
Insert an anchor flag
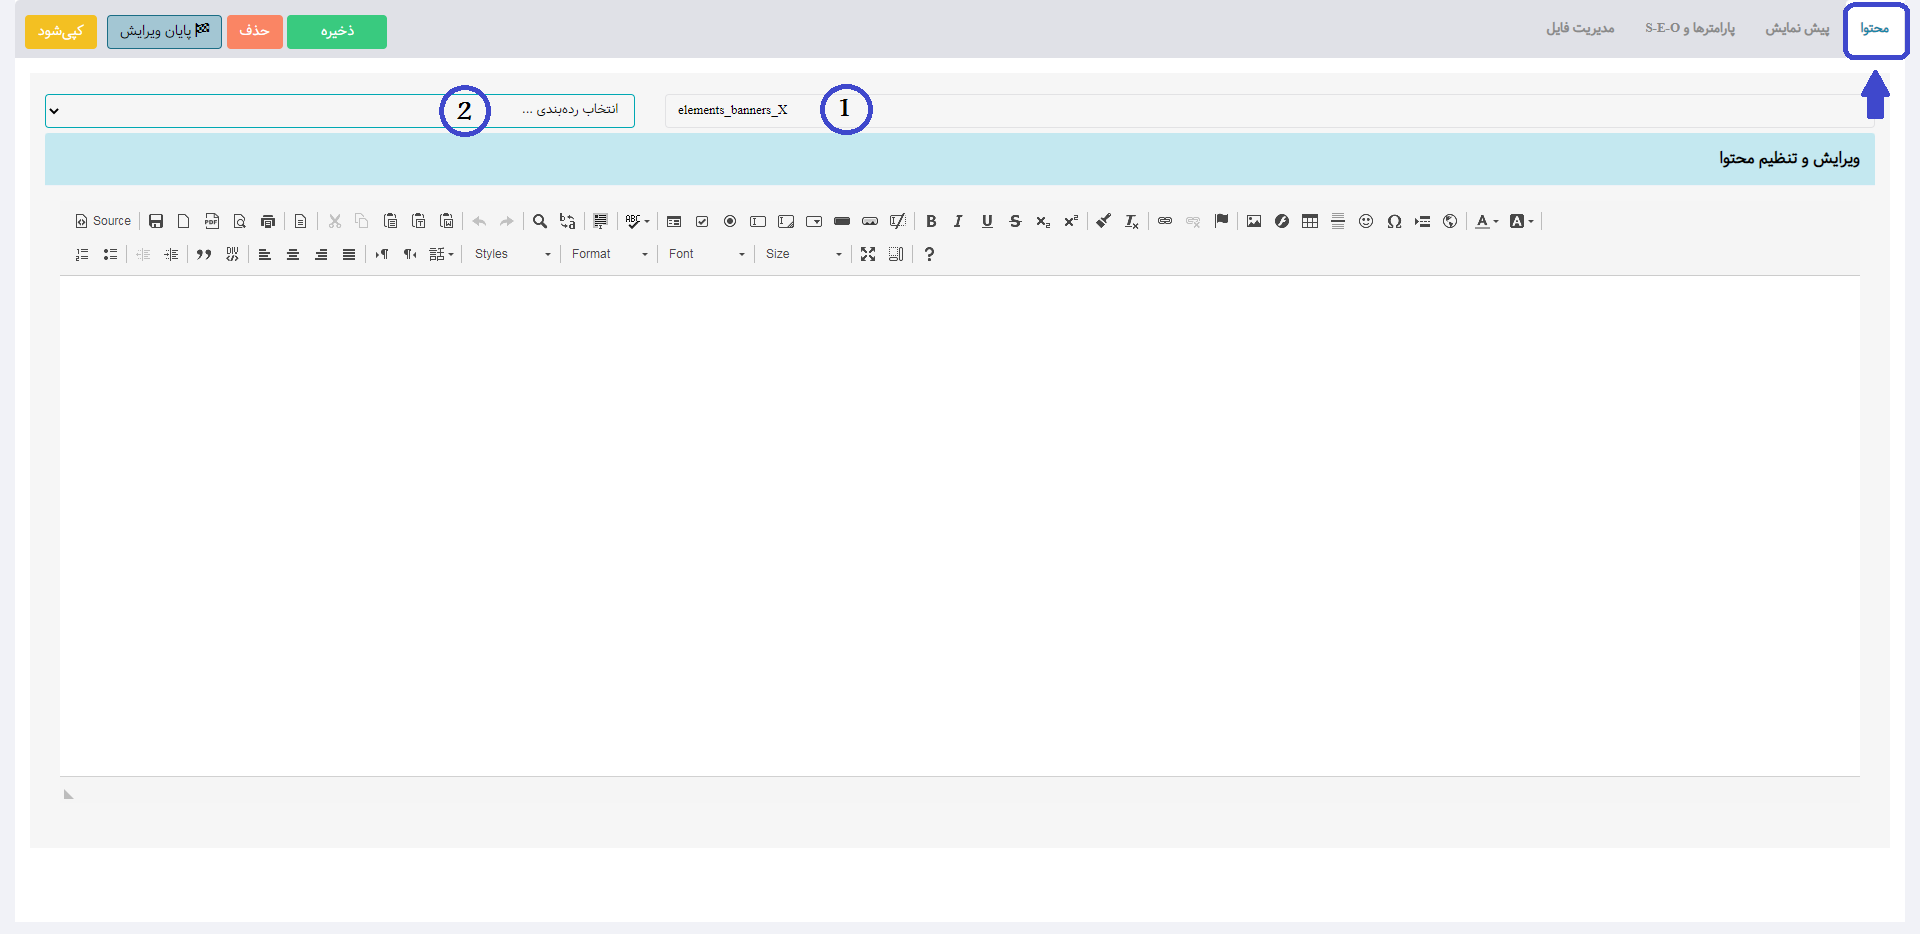click(1221, 221)
